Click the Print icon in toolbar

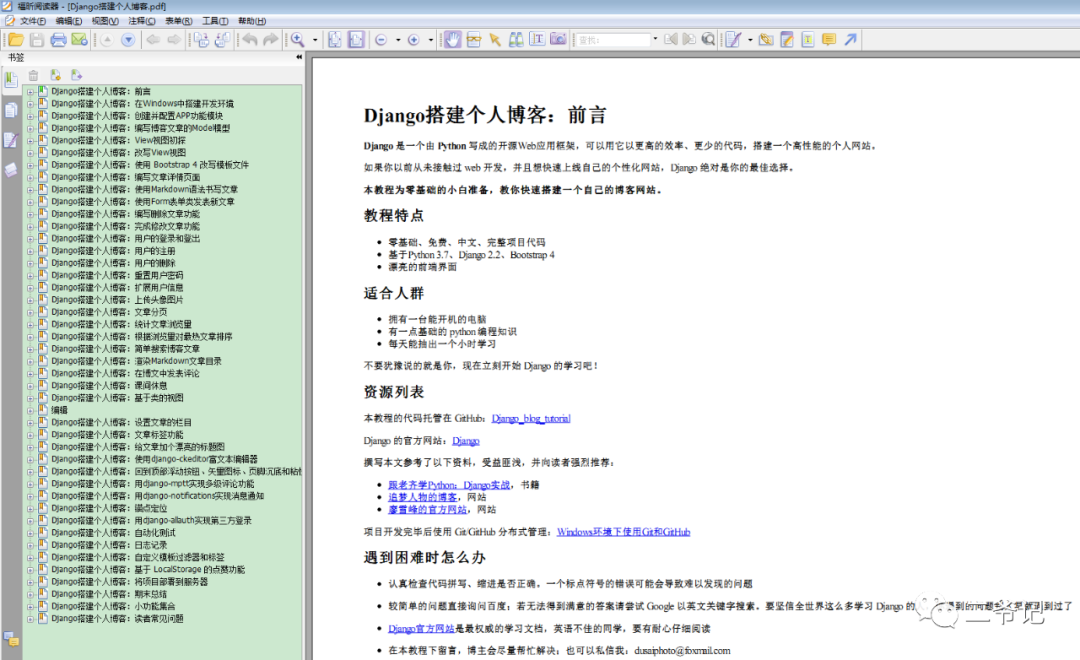(59, 40)
